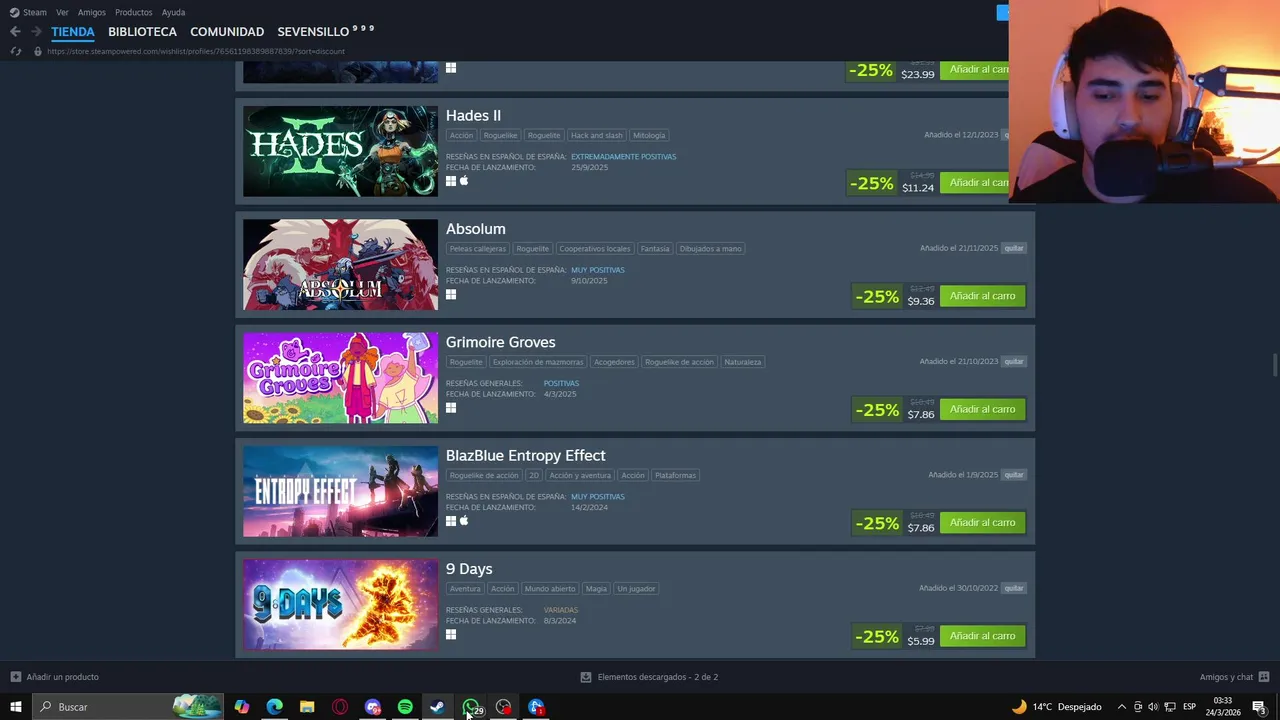Click the page reload icon beside URL
Viewport: 1280px width, 720px height.
pyautogui.click(x=15, y=51)
